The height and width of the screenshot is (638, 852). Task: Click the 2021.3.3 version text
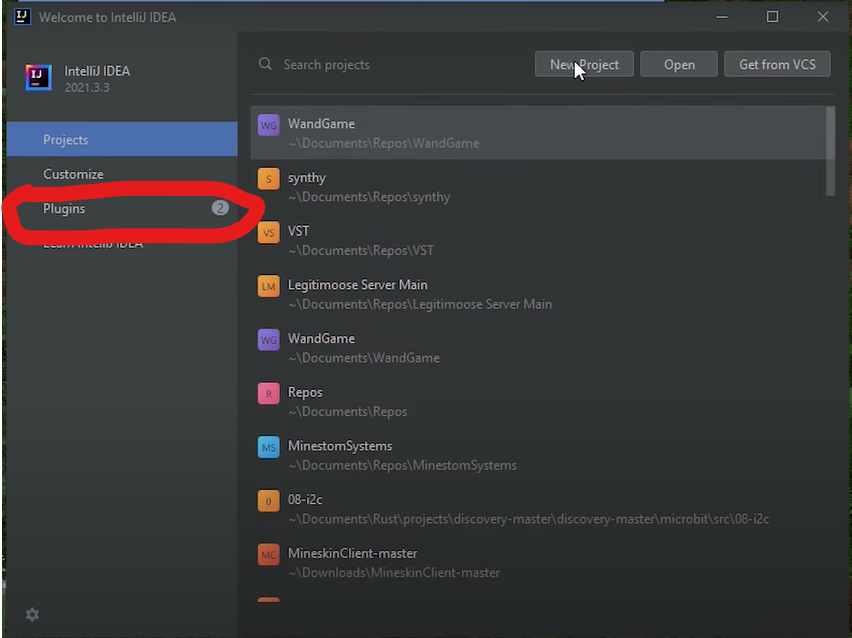(x=87, y=87)
